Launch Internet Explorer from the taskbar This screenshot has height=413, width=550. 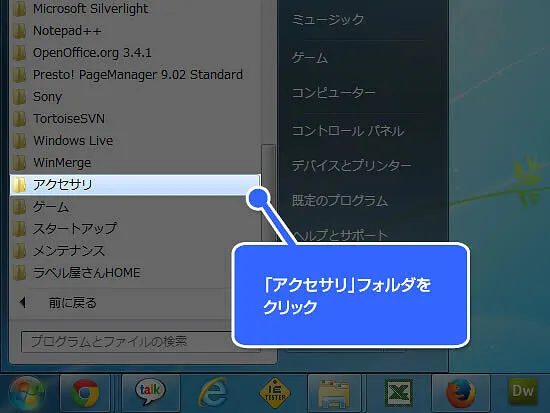[x=213, y=393]
